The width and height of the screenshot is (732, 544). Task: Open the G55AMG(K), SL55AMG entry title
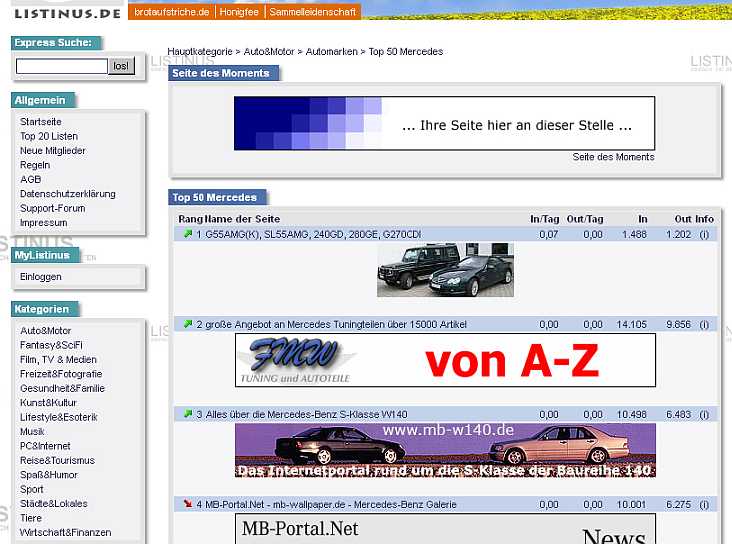[313, 234]
